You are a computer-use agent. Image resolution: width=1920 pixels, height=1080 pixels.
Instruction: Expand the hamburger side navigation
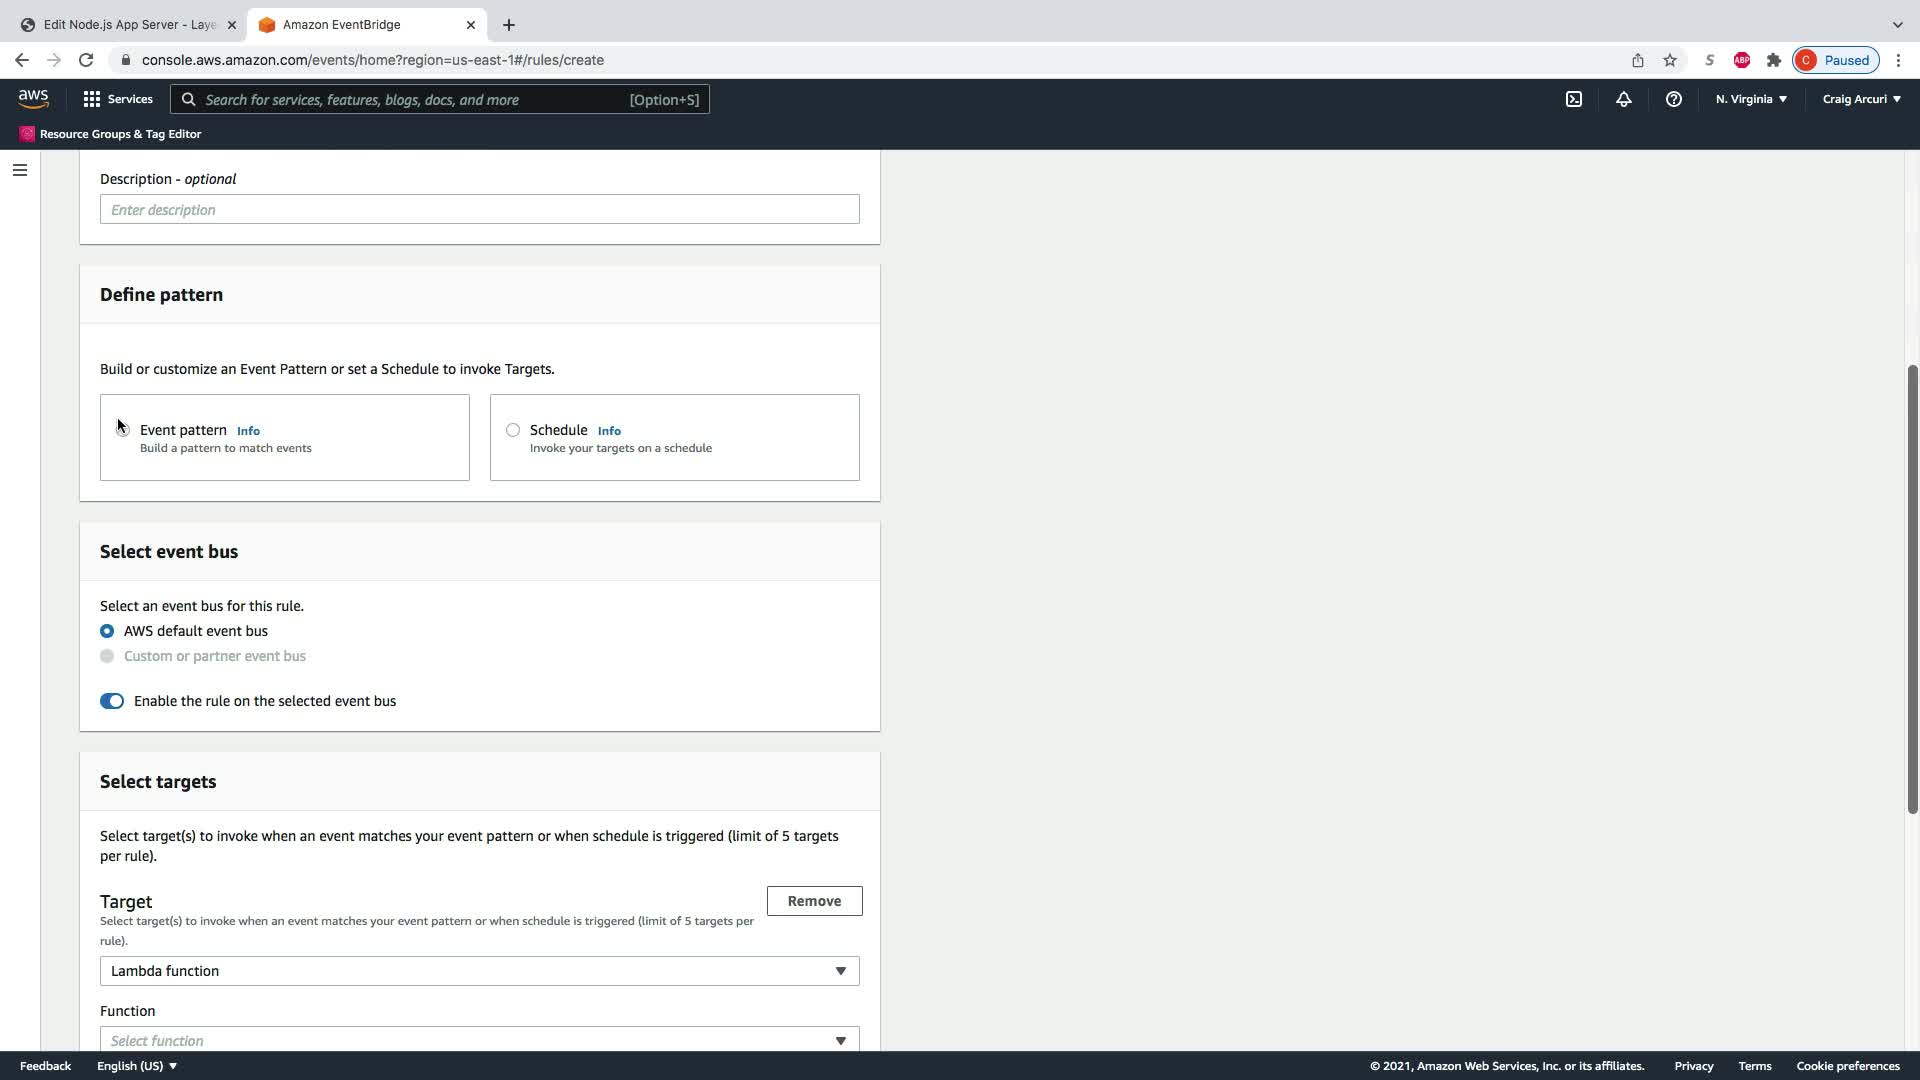point(19,170)
